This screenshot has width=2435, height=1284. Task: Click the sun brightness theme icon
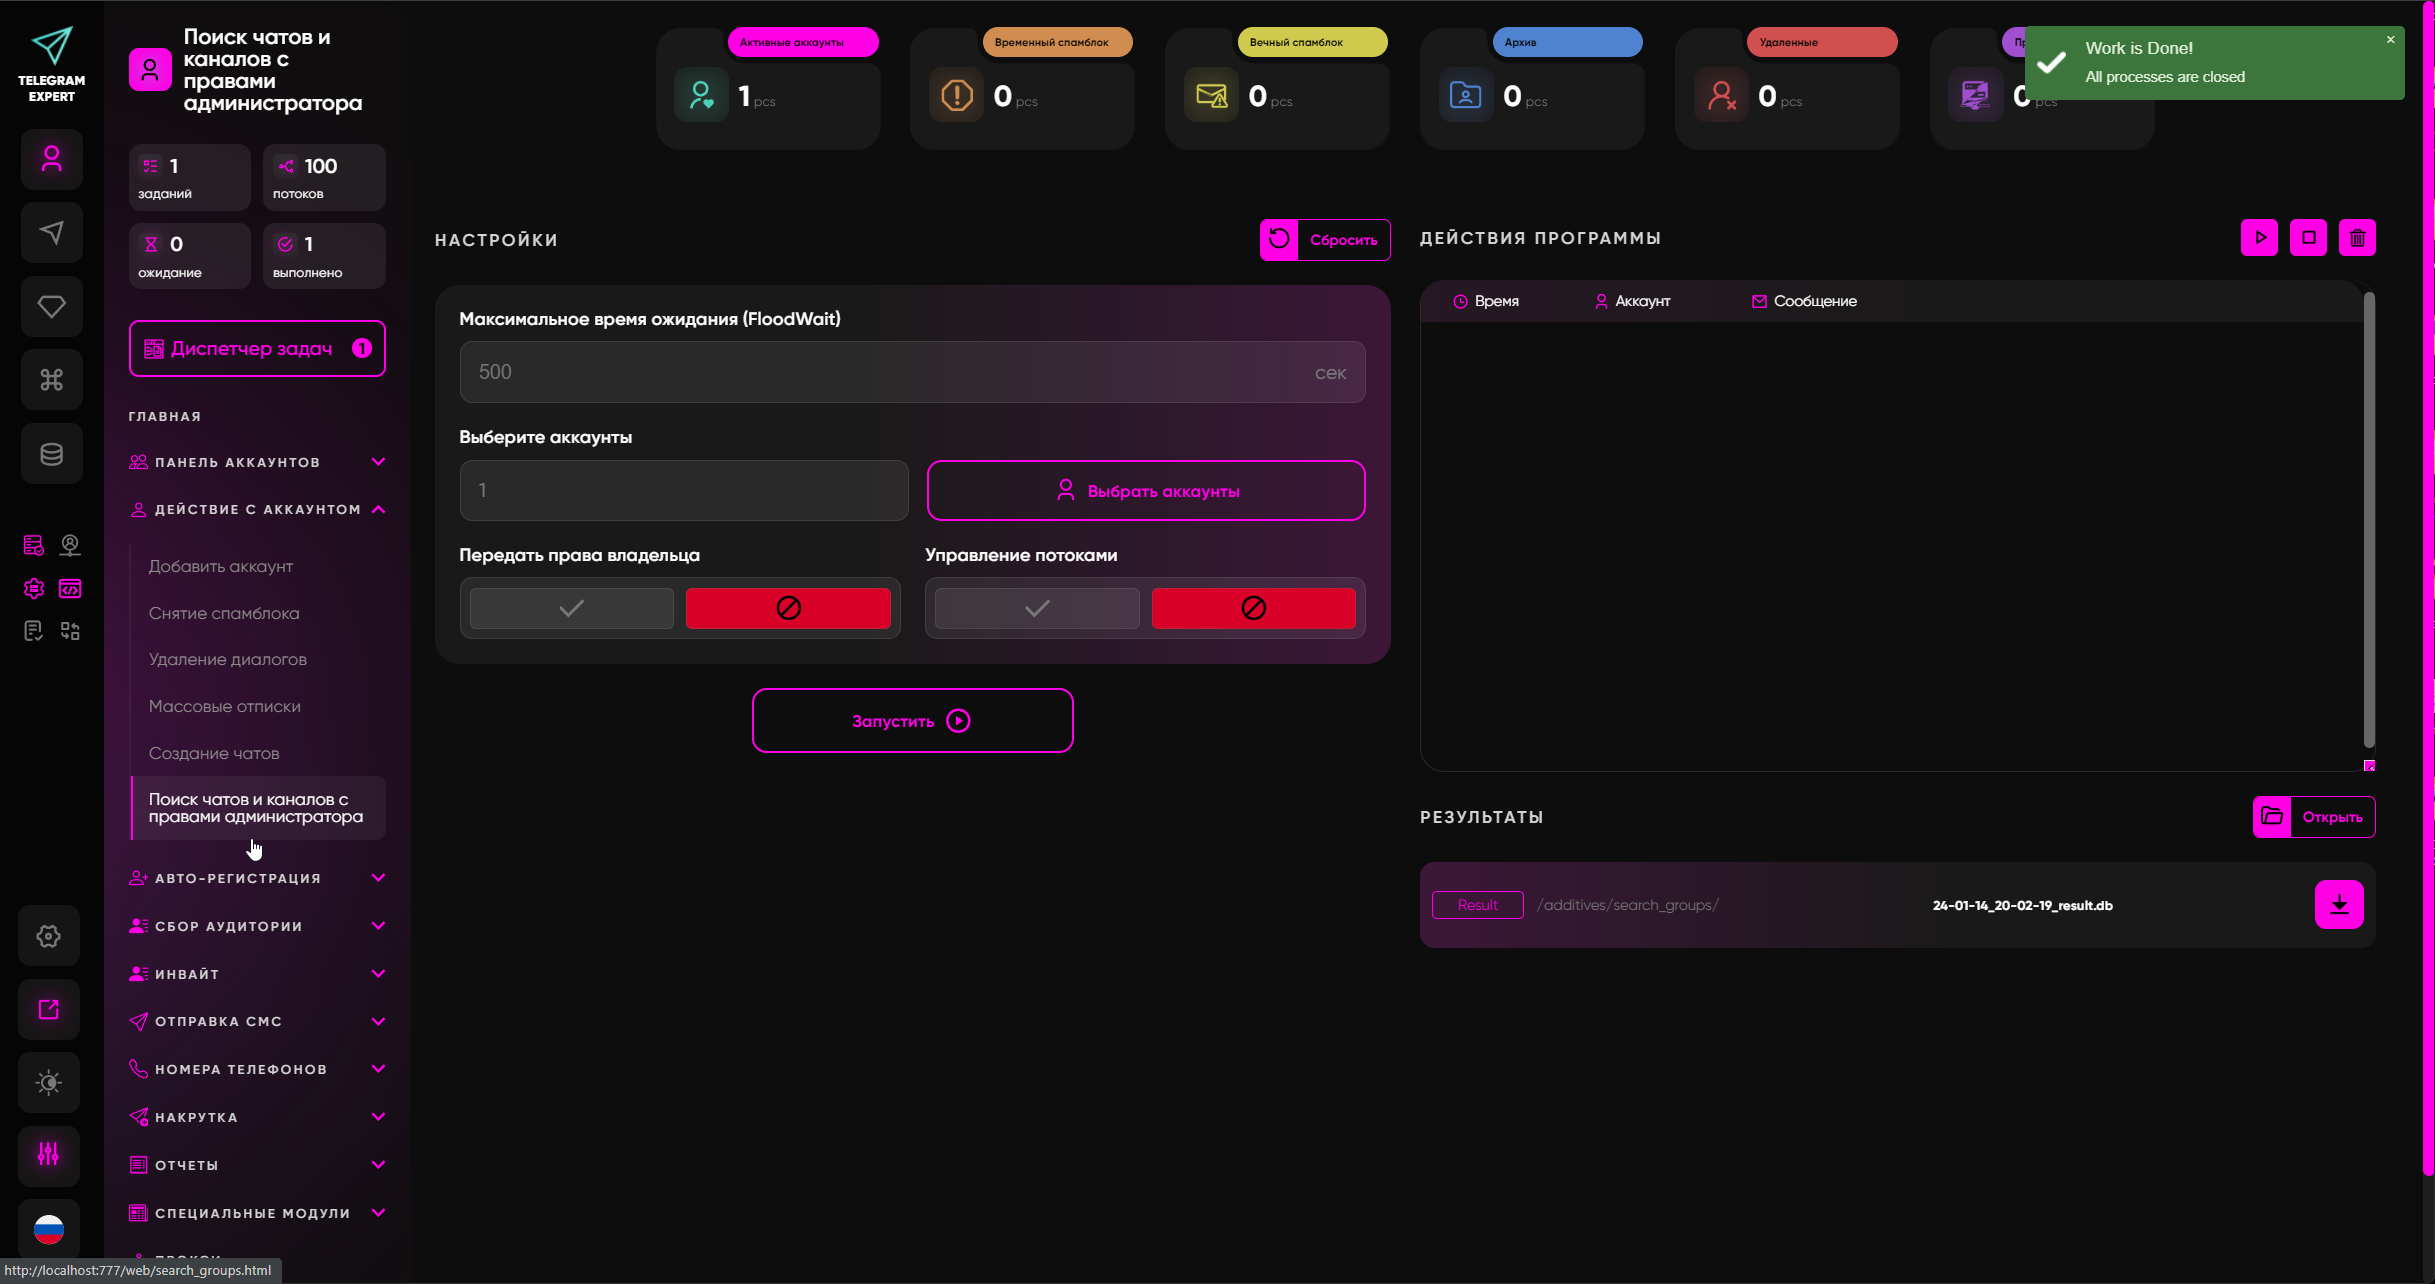(x=49, y=1083)
